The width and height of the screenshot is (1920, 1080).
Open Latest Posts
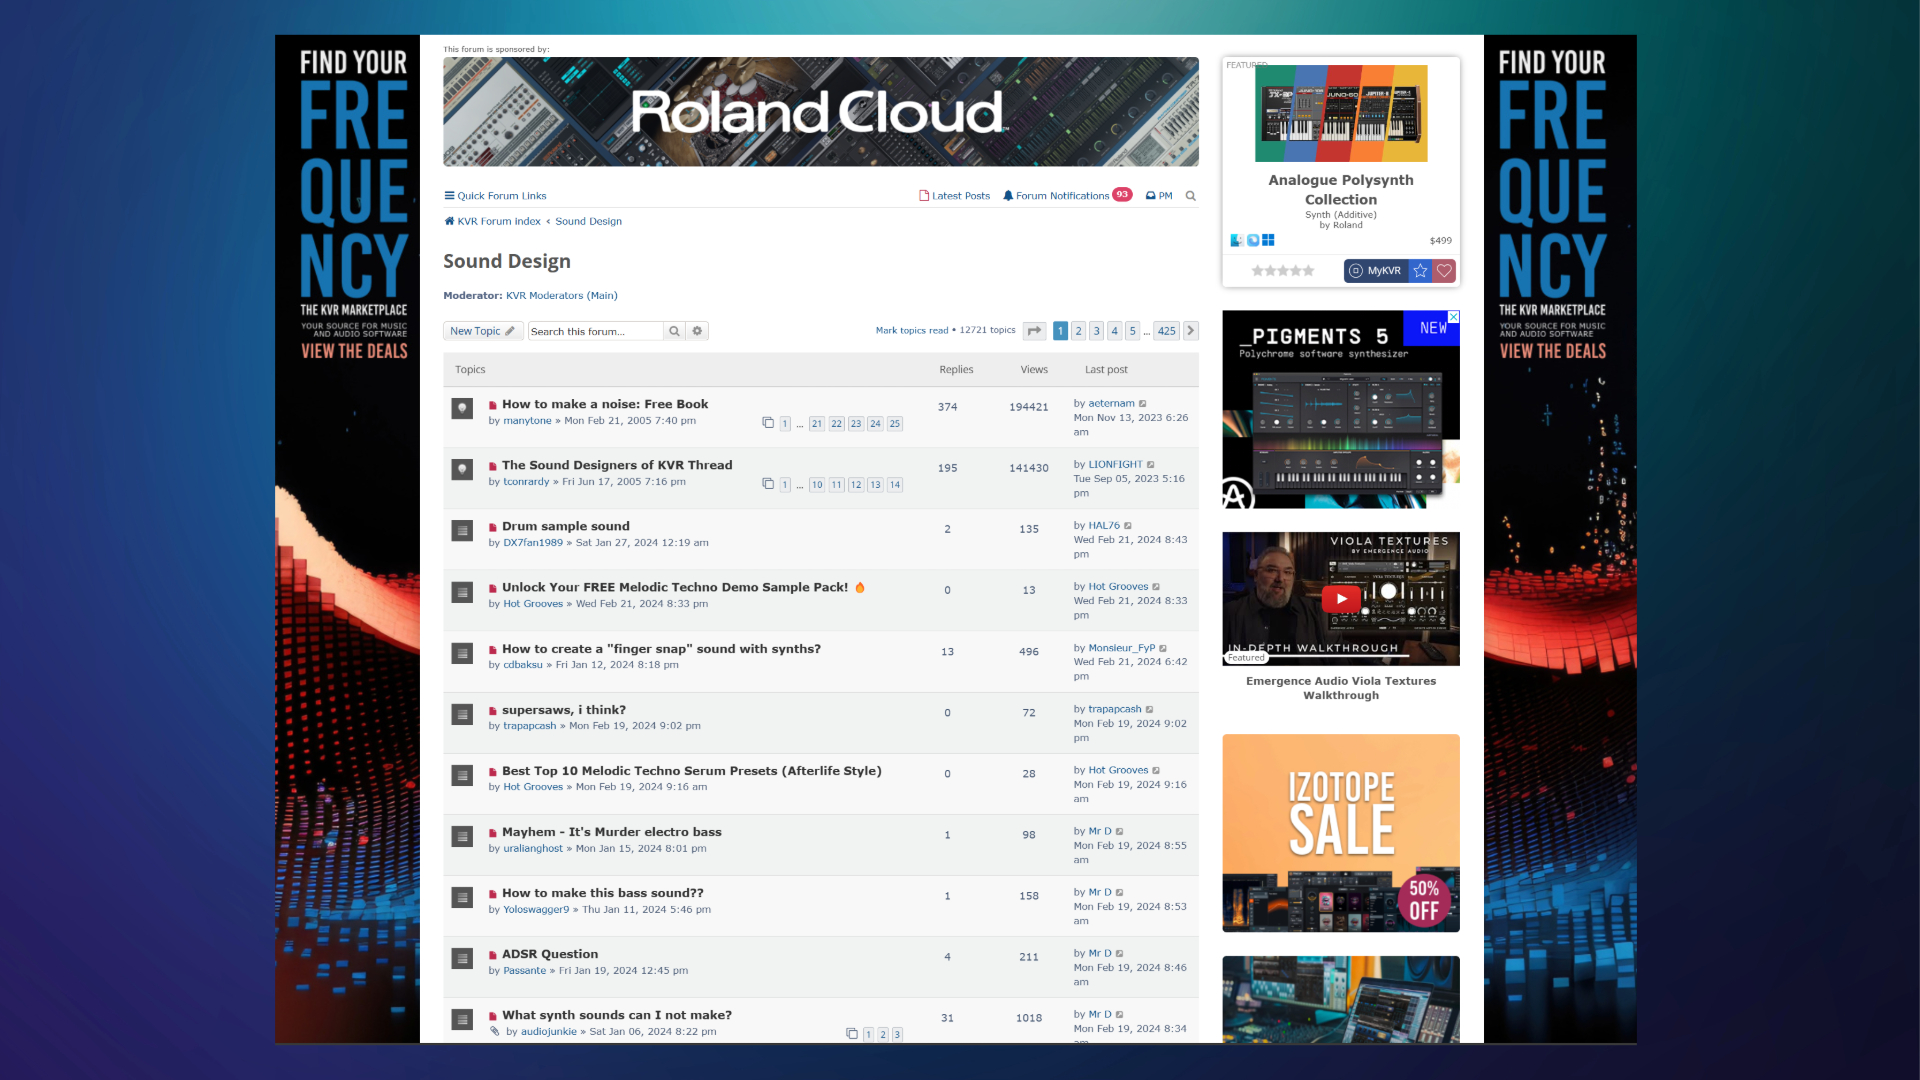coord(955,196)
